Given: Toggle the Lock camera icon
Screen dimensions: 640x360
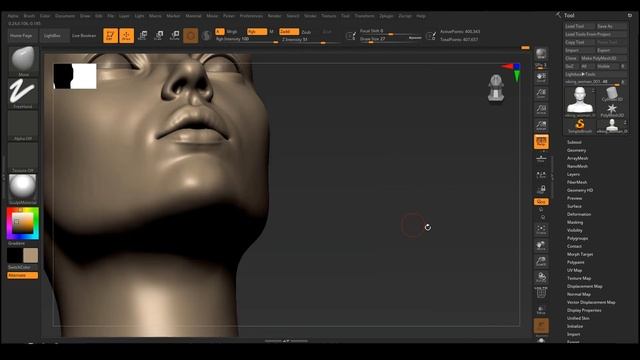Looking at the screenshot, I should pos(541,190).
